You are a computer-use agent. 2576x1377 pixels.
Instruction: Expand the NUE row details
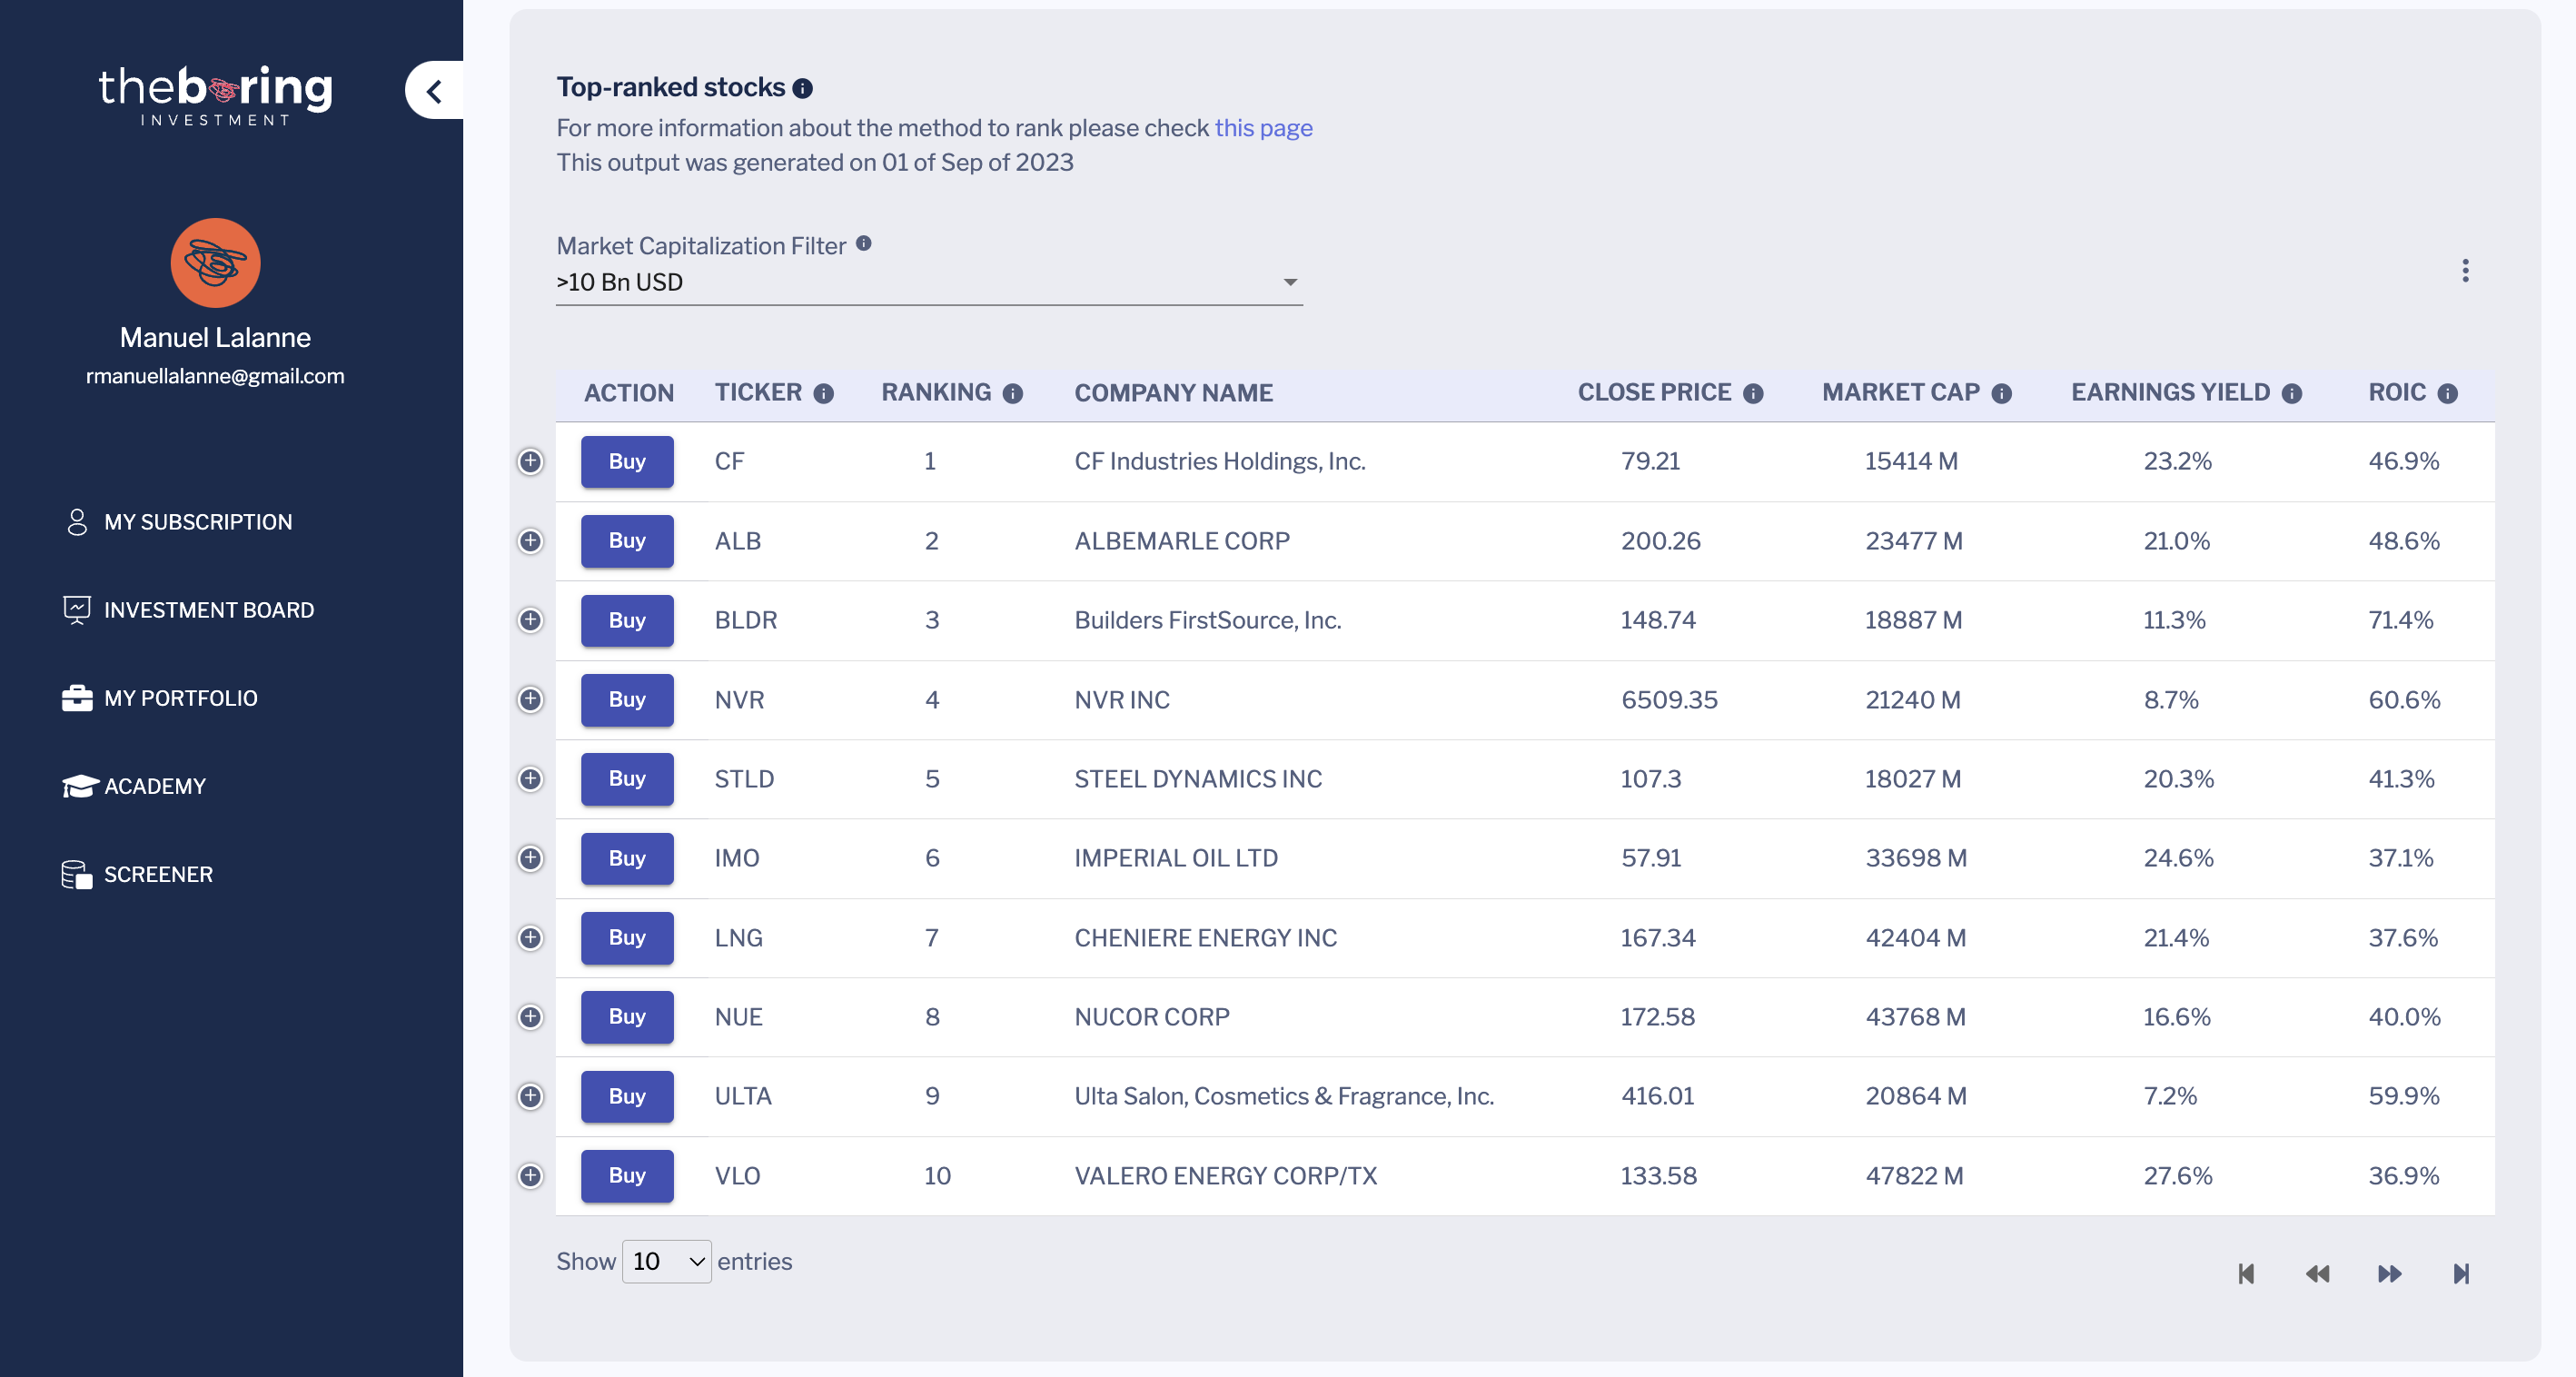(530, 1017)
